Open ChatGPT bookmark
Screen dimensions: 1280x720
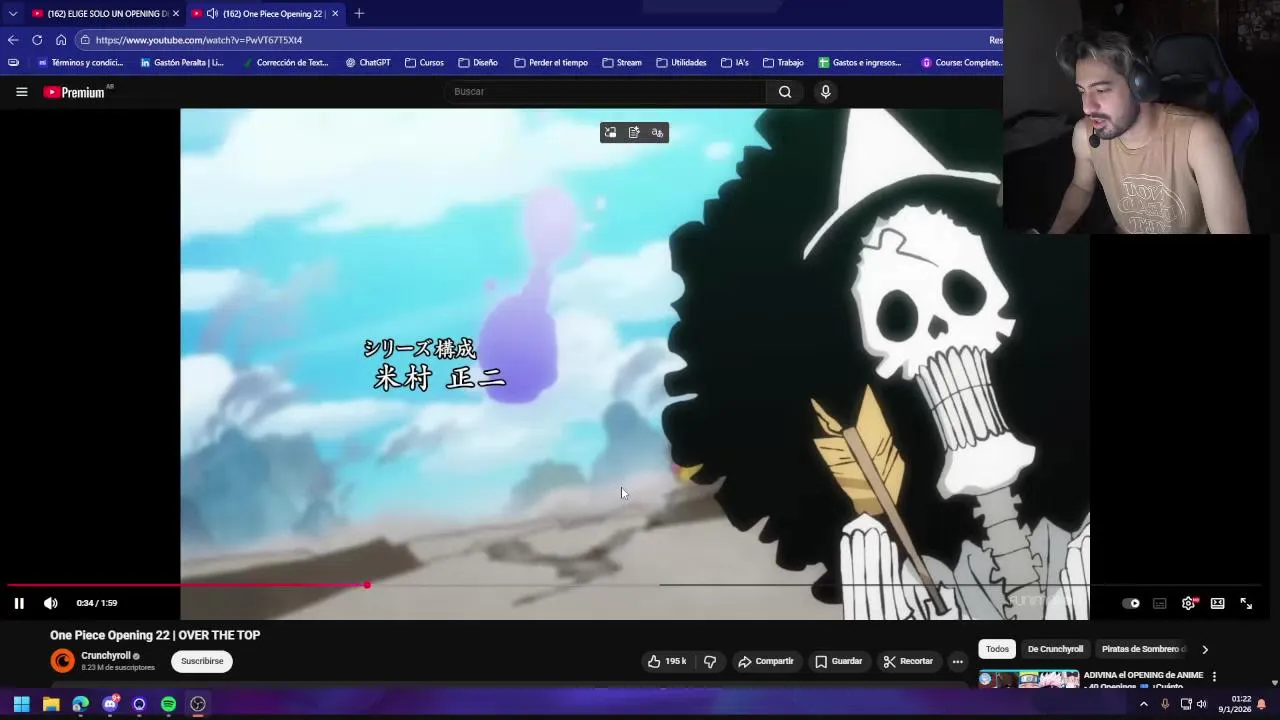[x=368, y=63]
